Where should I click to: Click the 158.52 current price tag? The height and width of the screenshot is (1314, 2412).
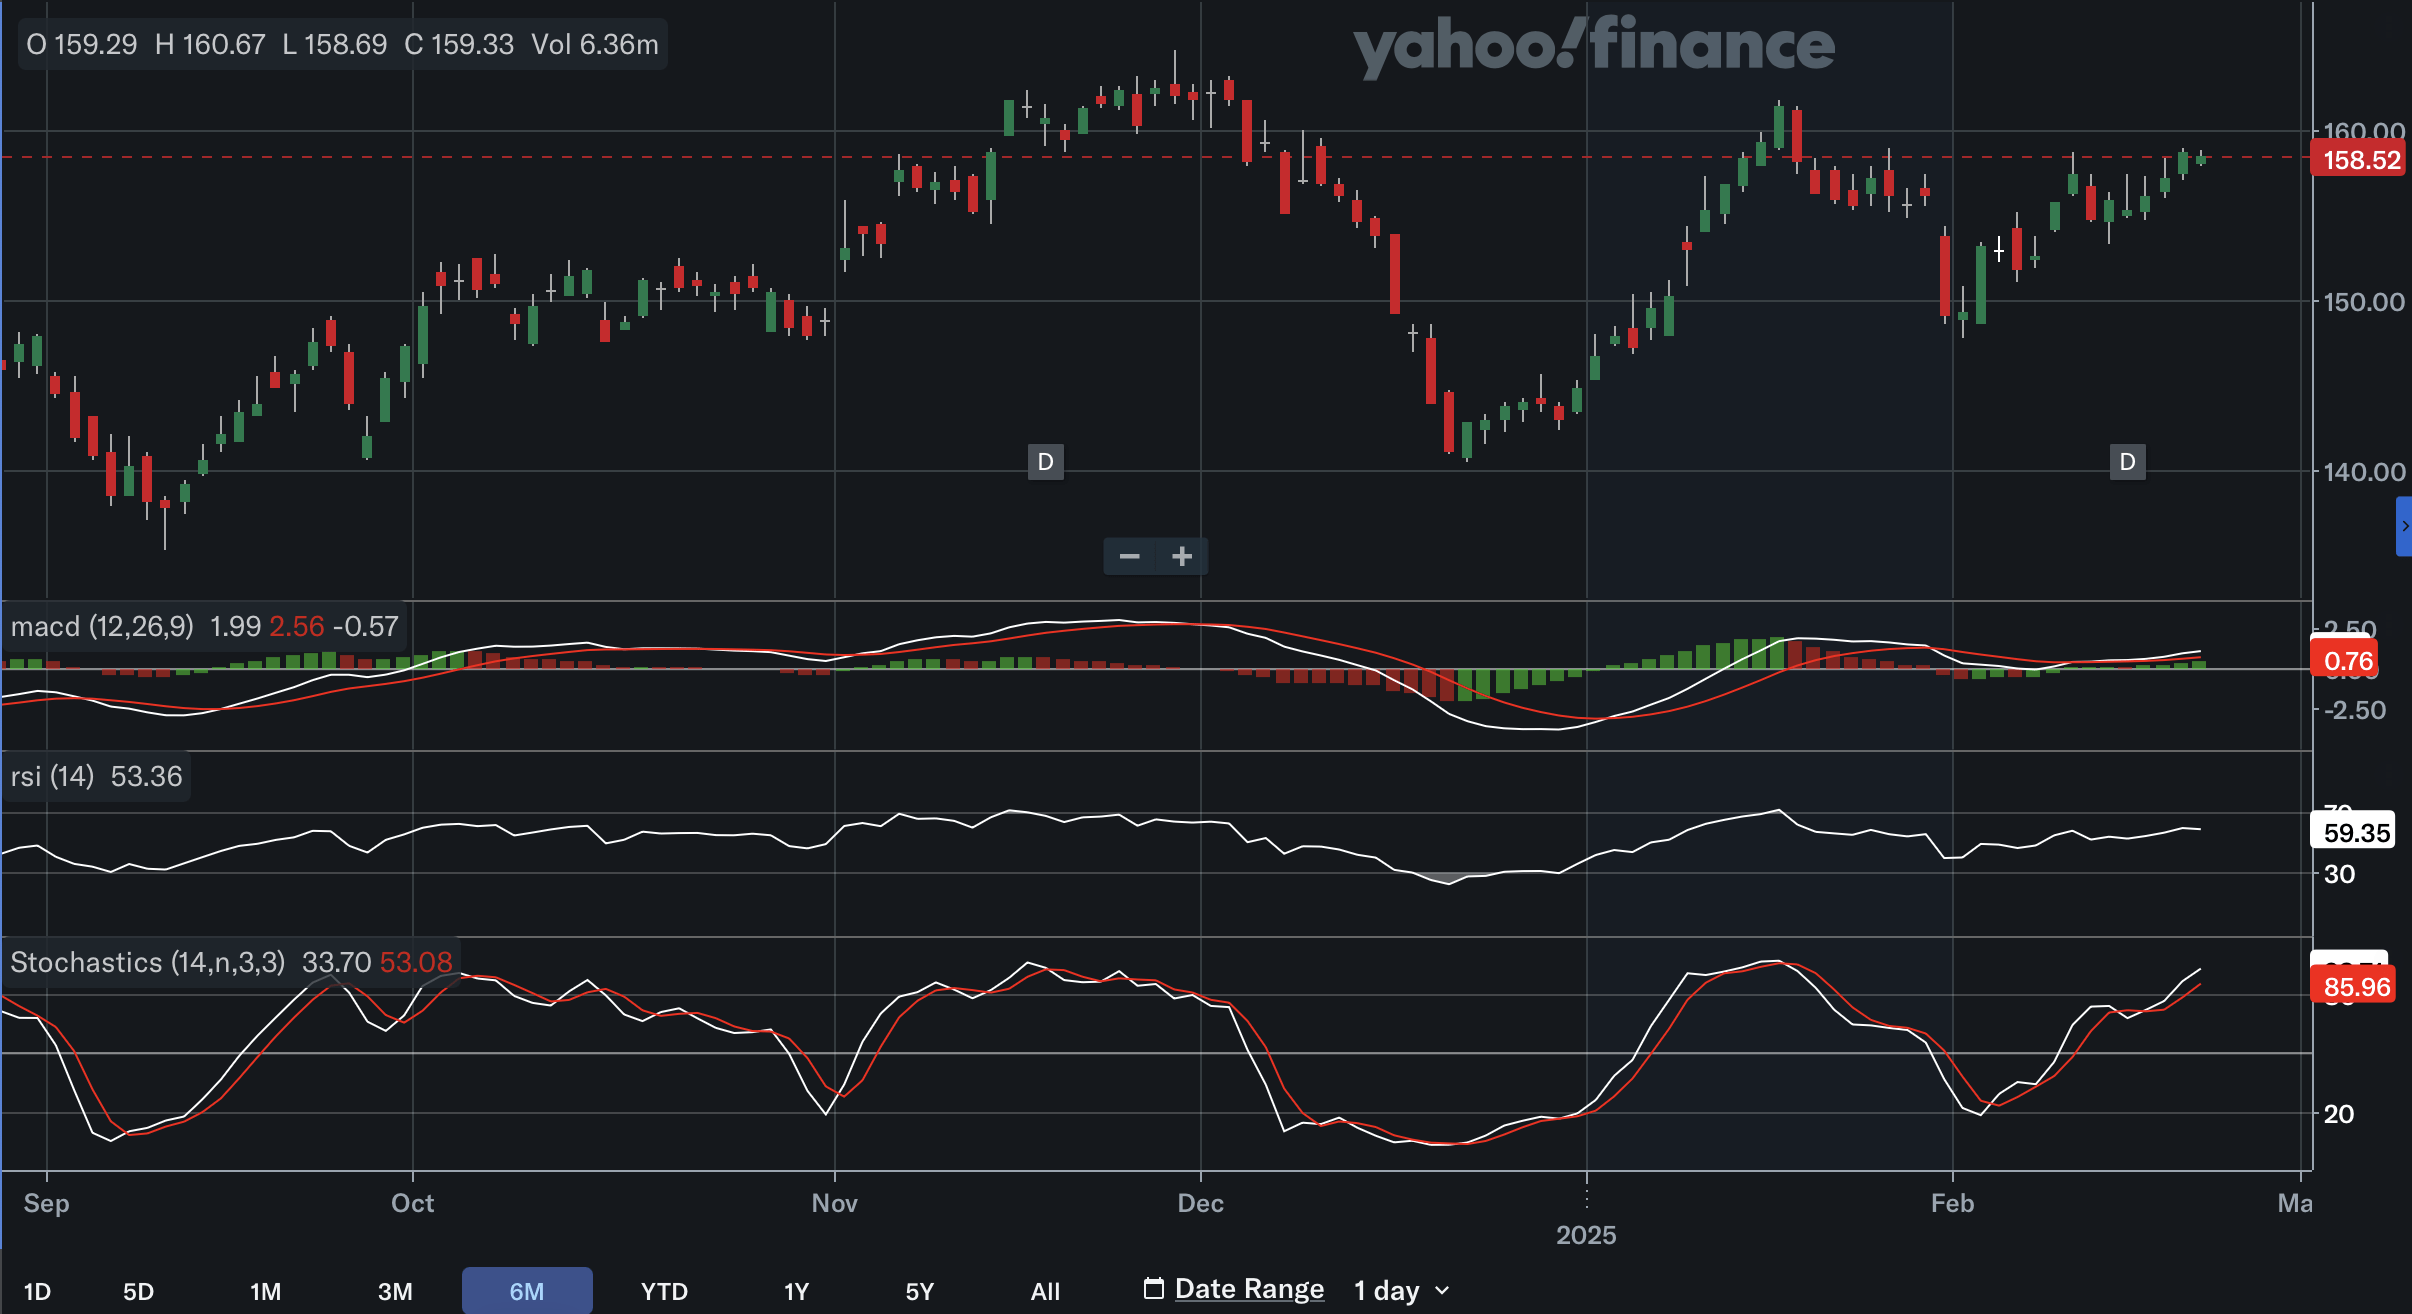(x=2359, y=158)
